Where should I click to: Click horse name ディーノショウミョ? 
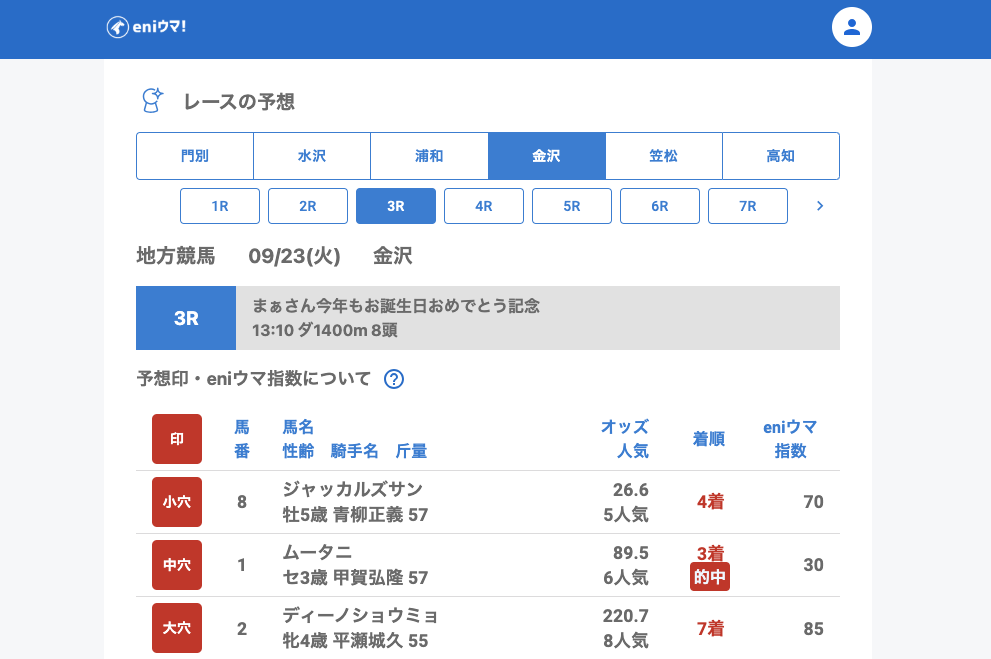tap(361, 615)
